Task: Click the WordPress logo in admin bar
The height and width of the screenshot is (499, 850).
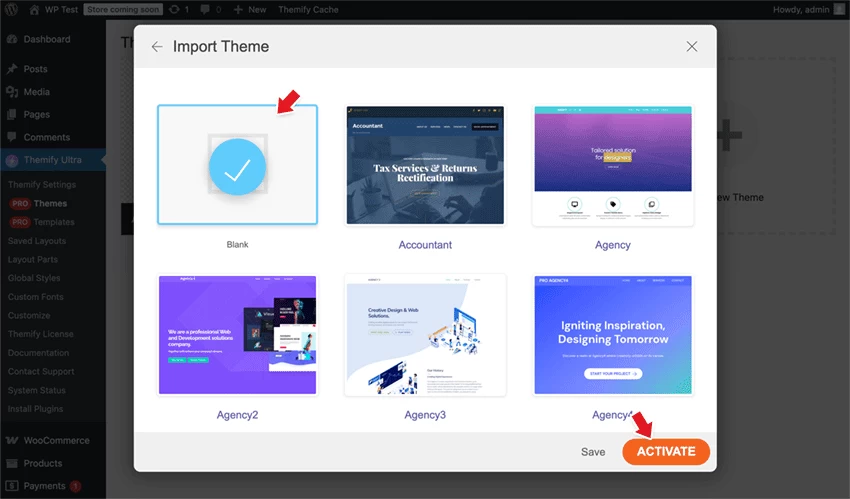Action: point(11,9)
